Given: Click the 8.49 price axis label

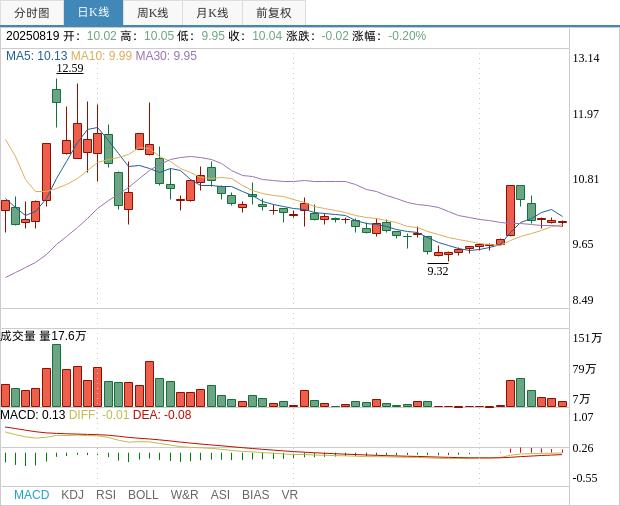Looking at the screenshot, I should (583, 300).
